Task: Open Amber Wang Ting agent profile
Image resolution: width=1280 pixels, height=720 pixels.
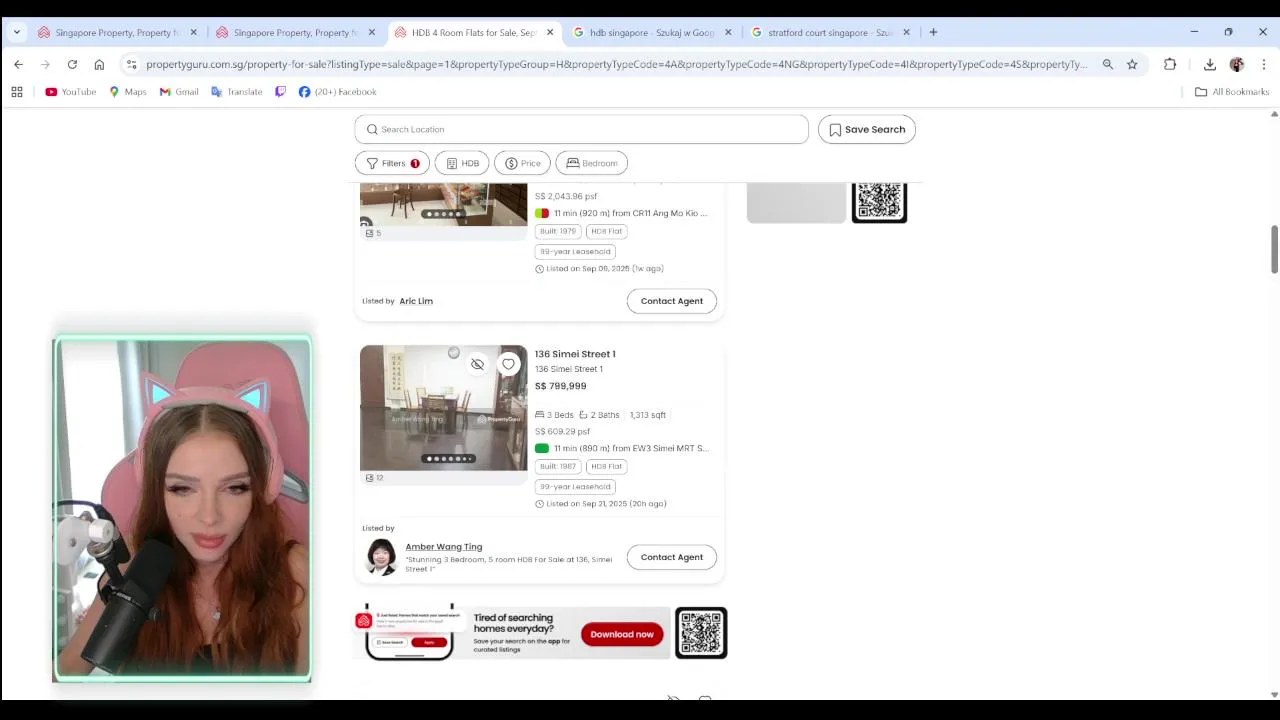Action: [444, 547]
